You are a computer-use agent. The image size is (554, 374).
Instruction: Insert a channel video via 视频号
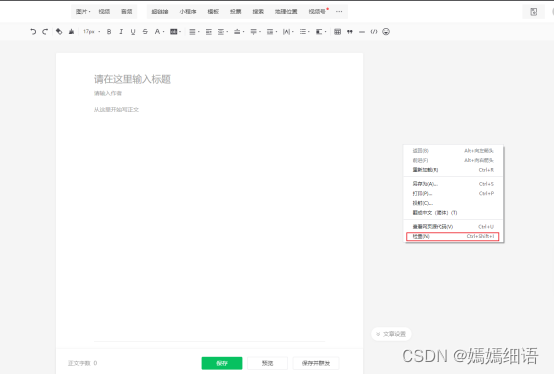tap(318, 12)
